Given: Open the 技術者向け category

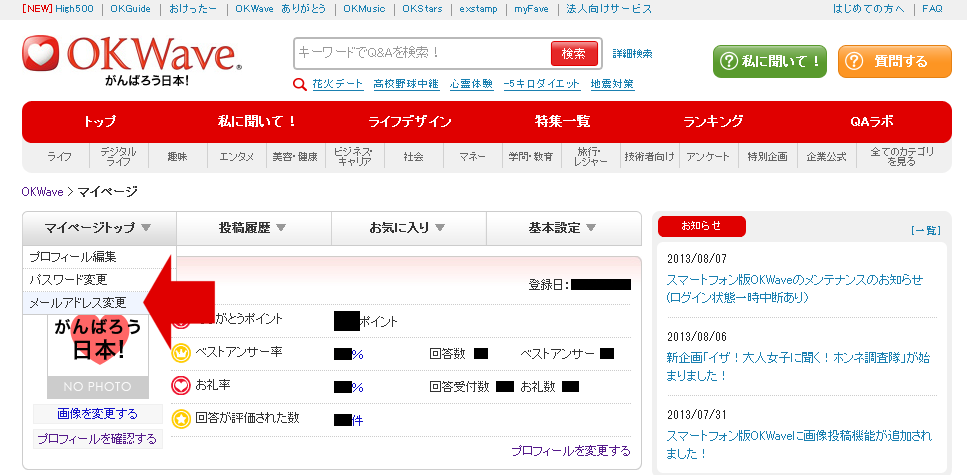Looking at the screenshot, I should (x=649, y=157).
